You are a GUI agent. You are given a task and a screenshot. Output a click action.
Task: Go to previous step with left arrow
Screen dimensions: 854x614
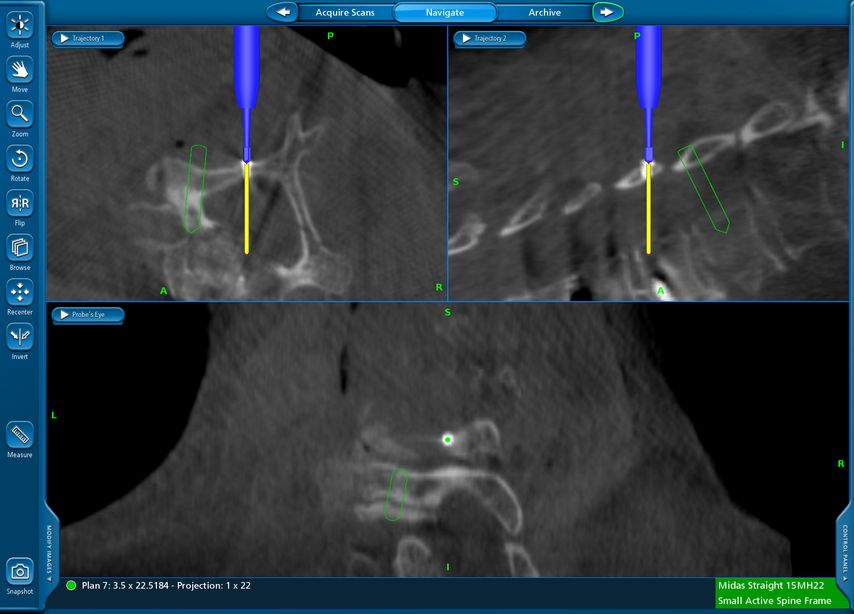click(x=284, y=12)
